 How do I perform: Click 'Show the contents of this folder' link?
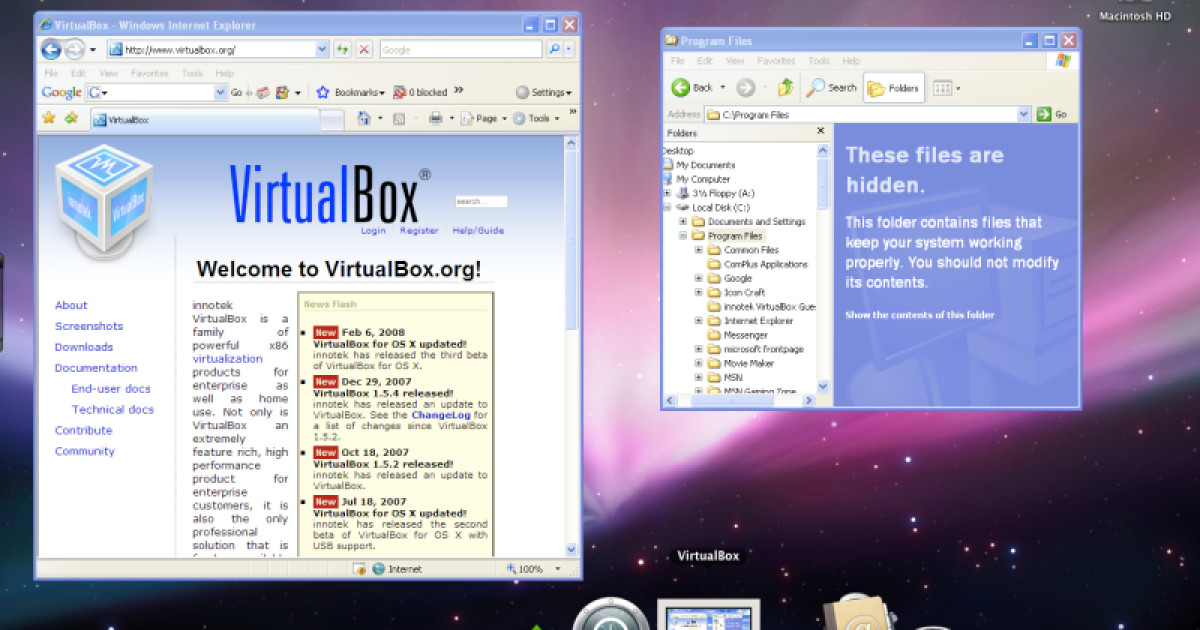[x=919, y=314]
